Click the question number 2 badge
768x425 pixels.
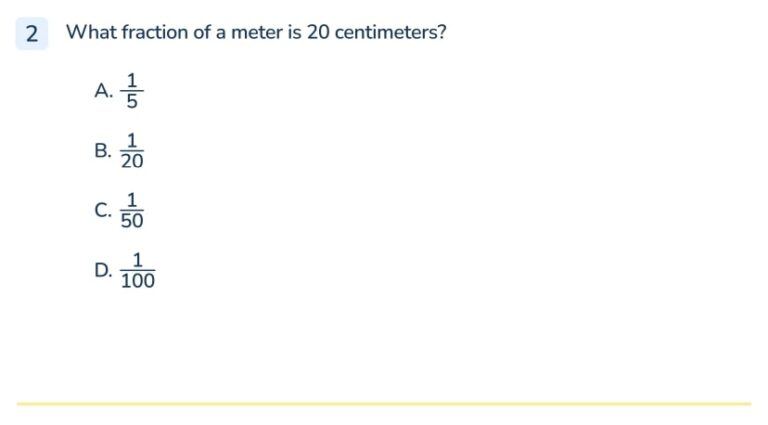click(x=32, y=33)
